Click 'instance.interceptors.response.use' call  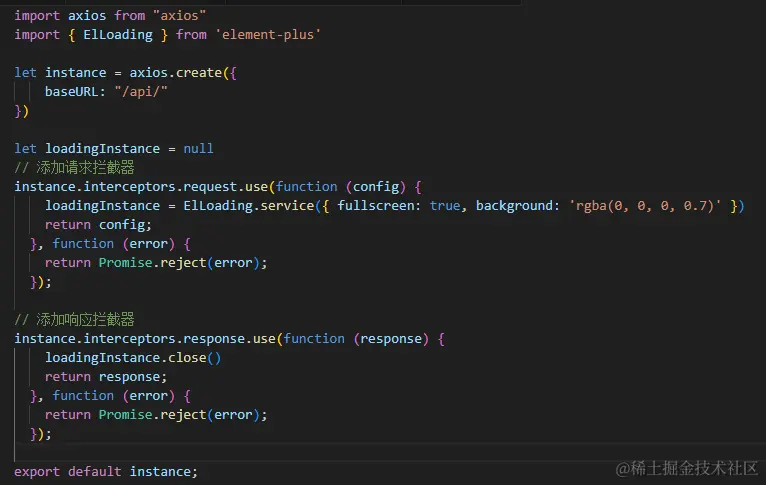145,338
